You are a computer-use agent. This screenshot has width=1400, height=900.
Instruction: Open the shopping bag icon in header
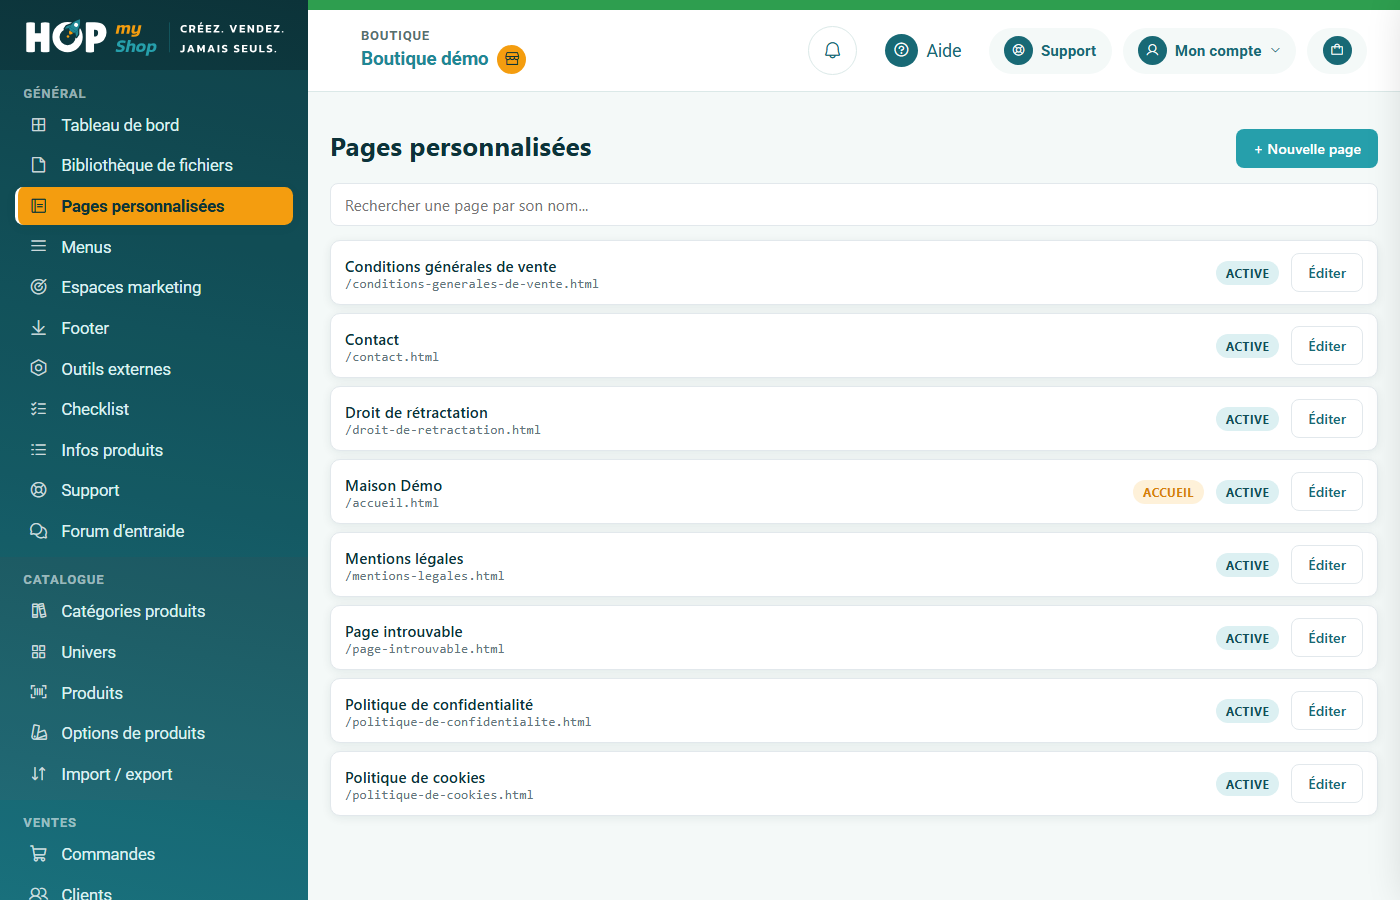coord(1337,50)
